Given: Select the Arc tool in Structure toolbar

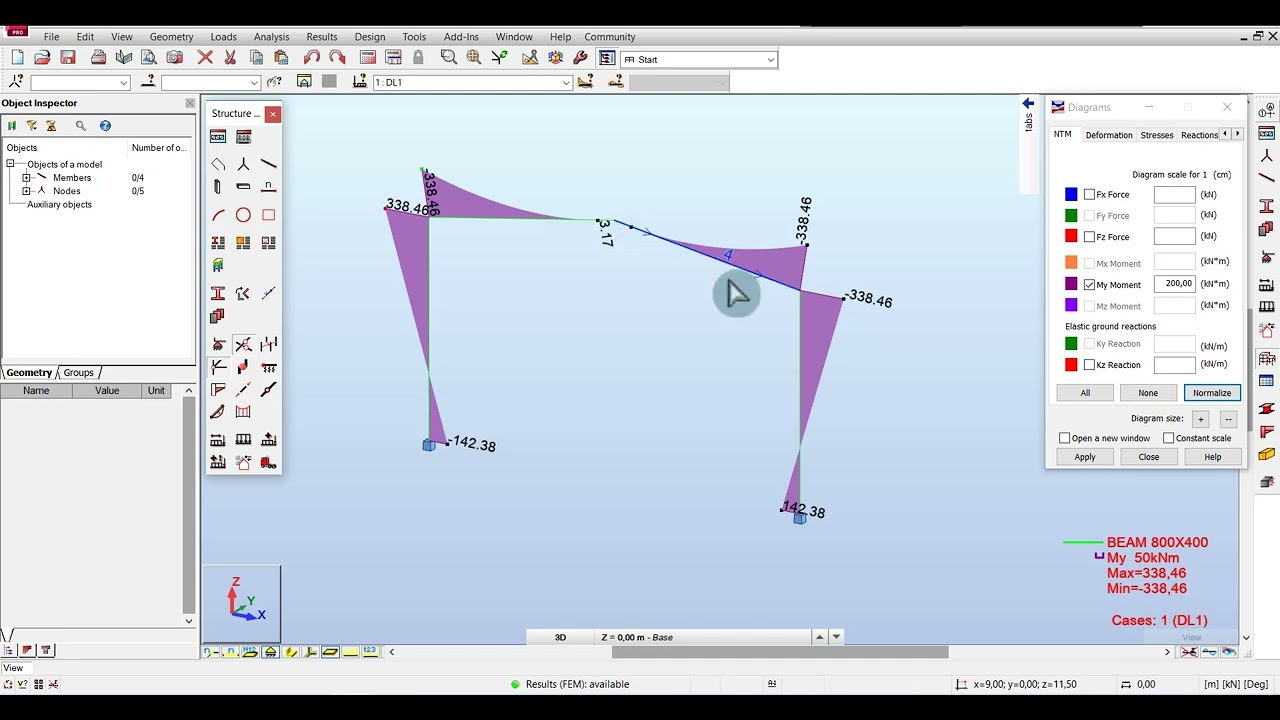Looking at the screenshot, I should [218, 215].
